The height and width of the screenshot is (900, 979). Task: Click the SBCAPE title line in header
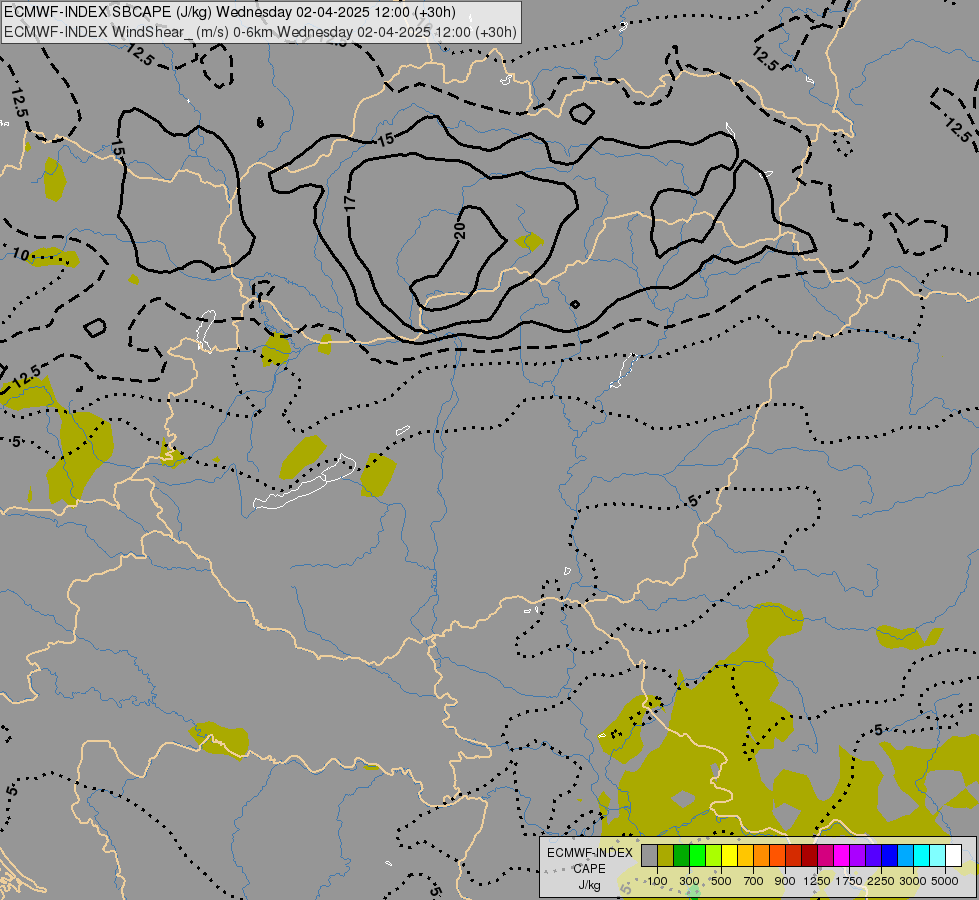point(230,12)
